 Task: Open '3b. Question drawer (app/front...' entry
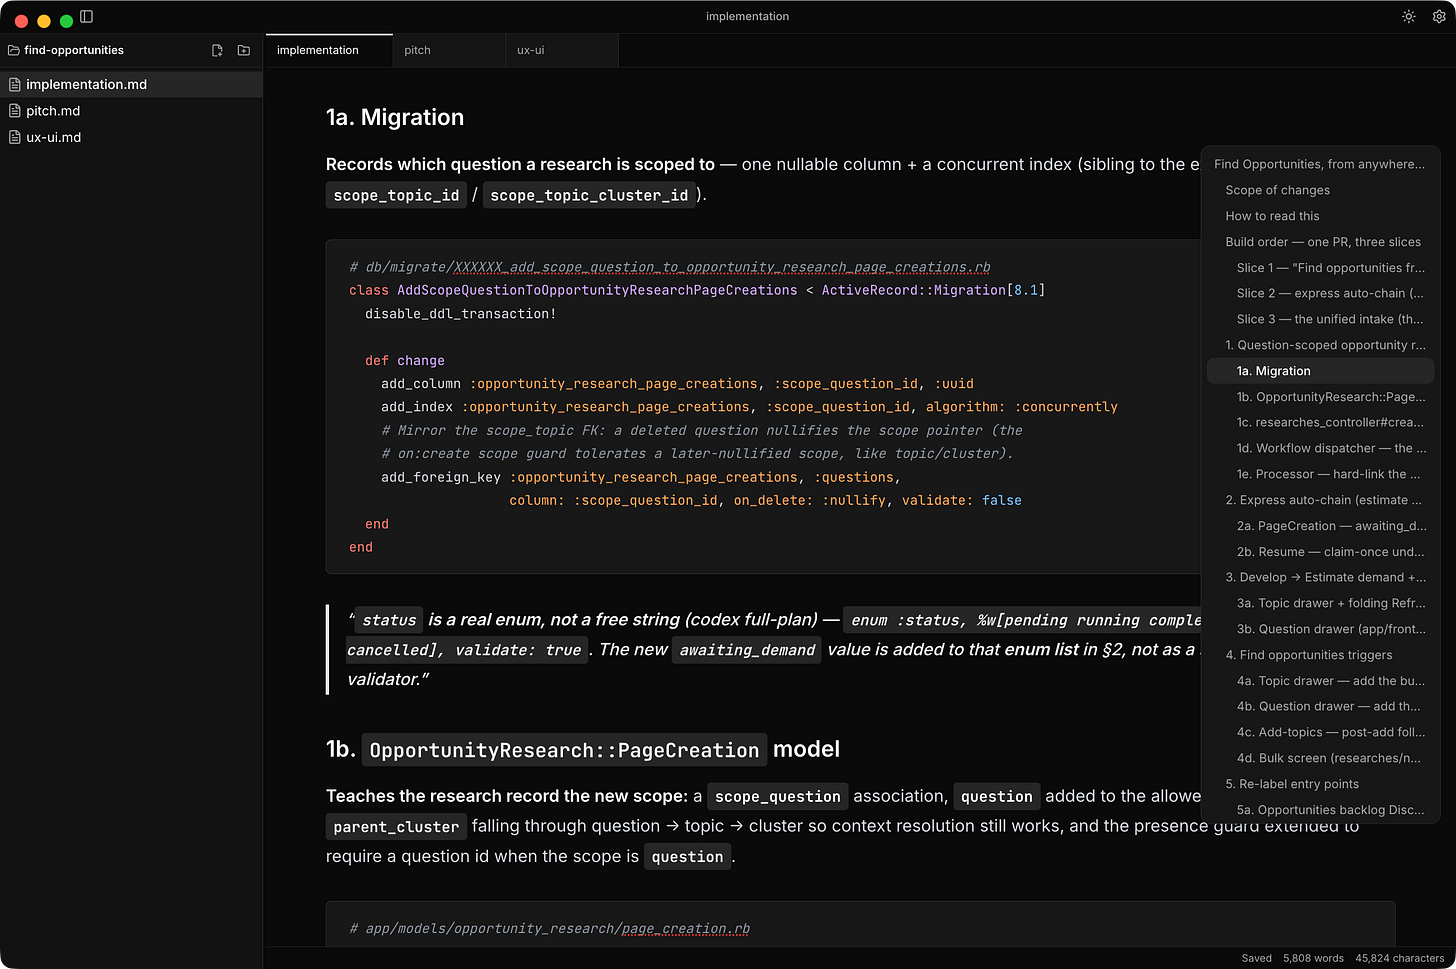(x=1320, y=629)
